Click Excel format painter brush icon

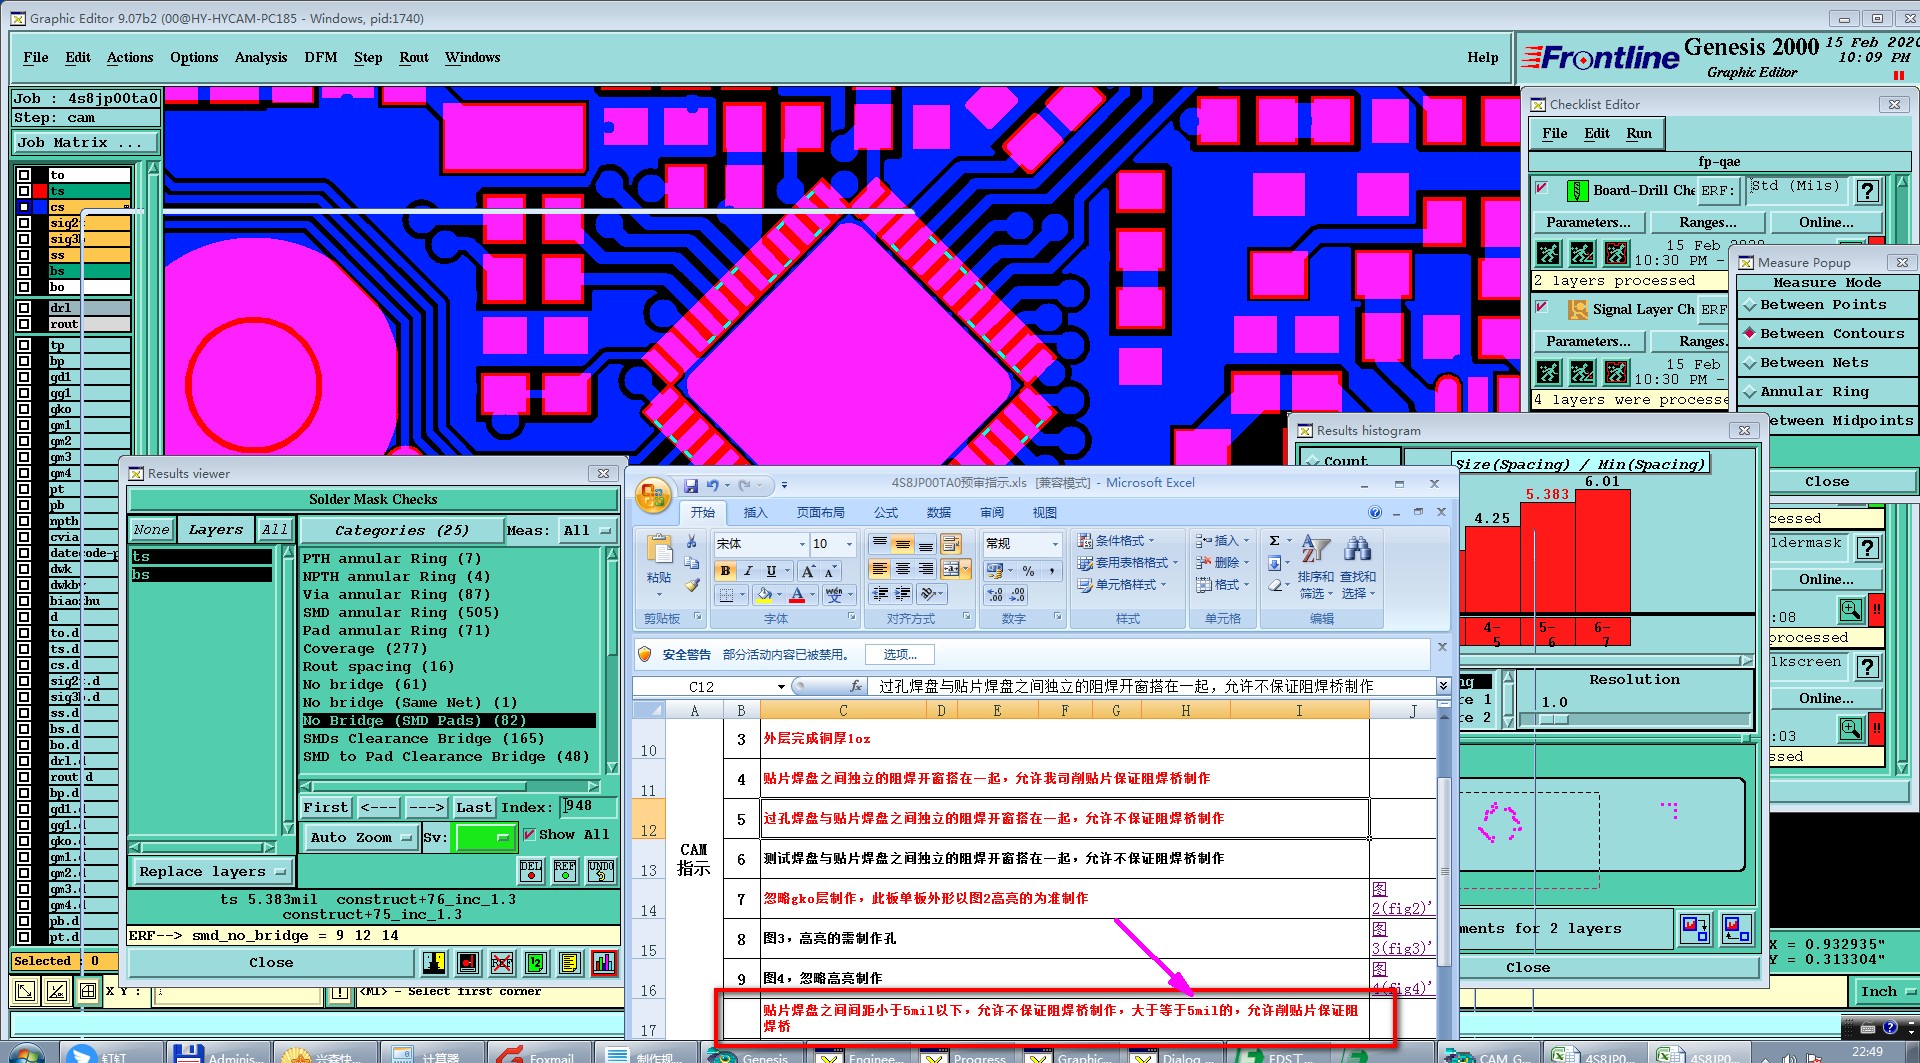[x=691, y=585]
